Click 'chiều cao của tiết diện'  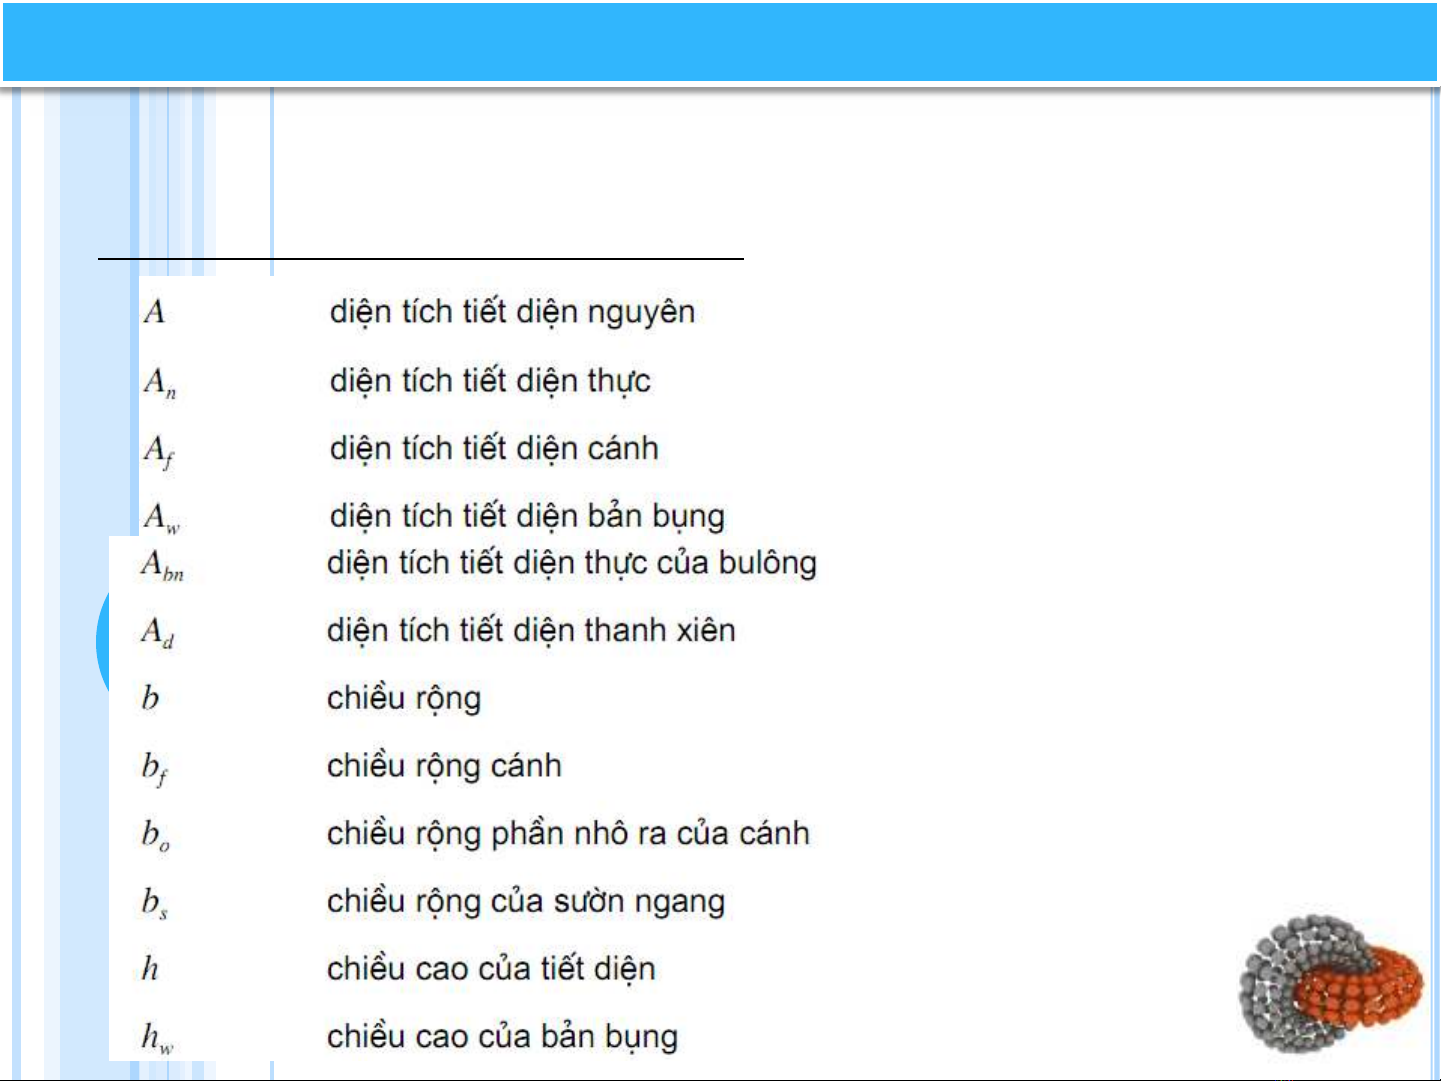(x=491, y=969)
